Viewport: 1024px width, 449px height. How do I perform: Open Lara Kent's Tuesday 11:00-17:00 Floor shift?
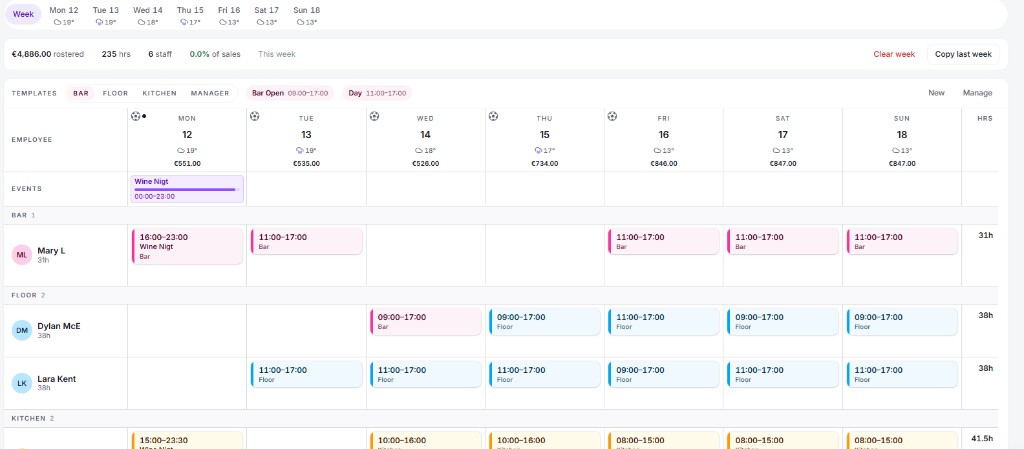306,374
